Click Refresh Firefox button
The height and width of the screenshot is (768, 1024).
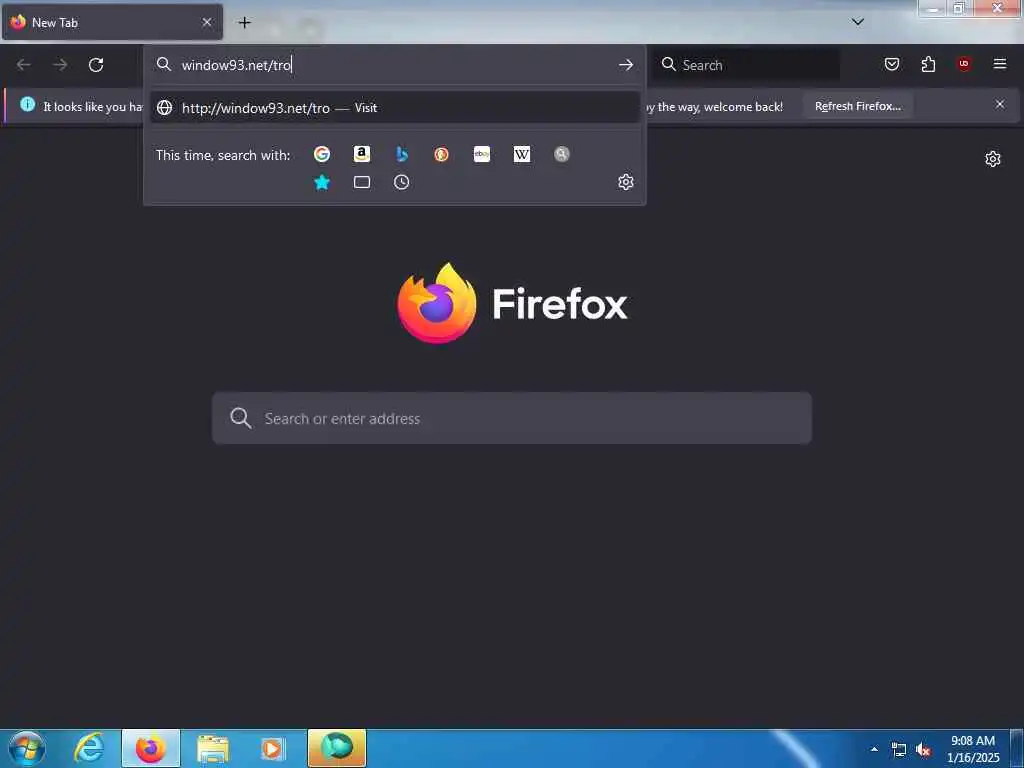point(857,106)
